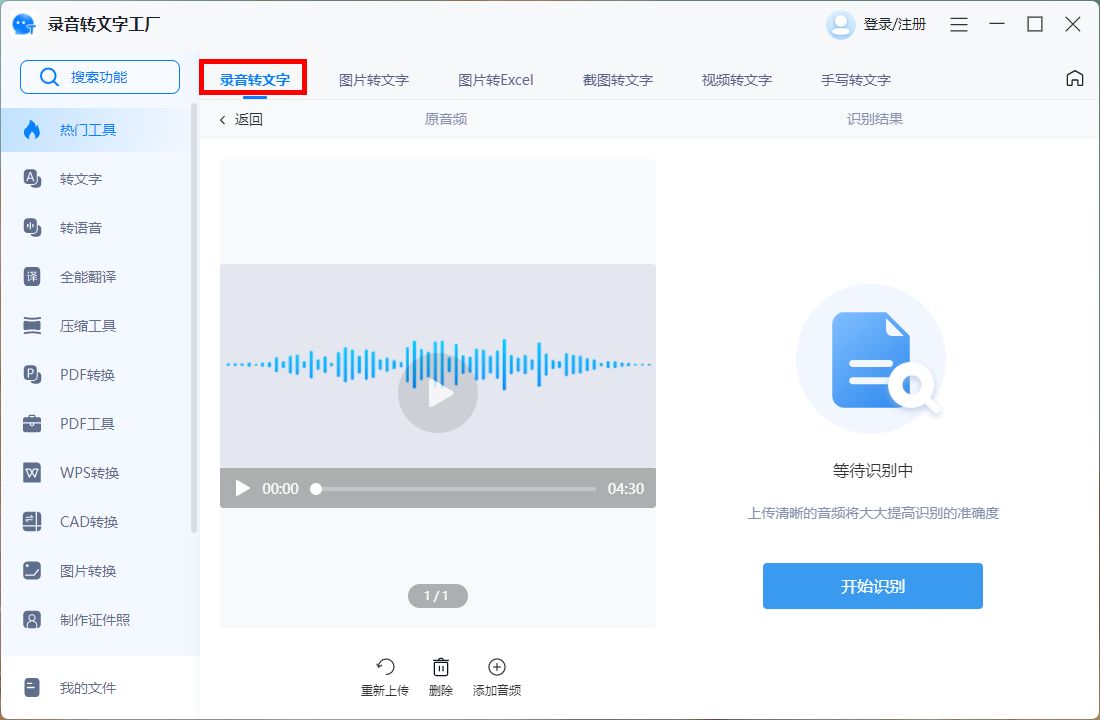Click the audio progress slider handle

pos(316,488)
